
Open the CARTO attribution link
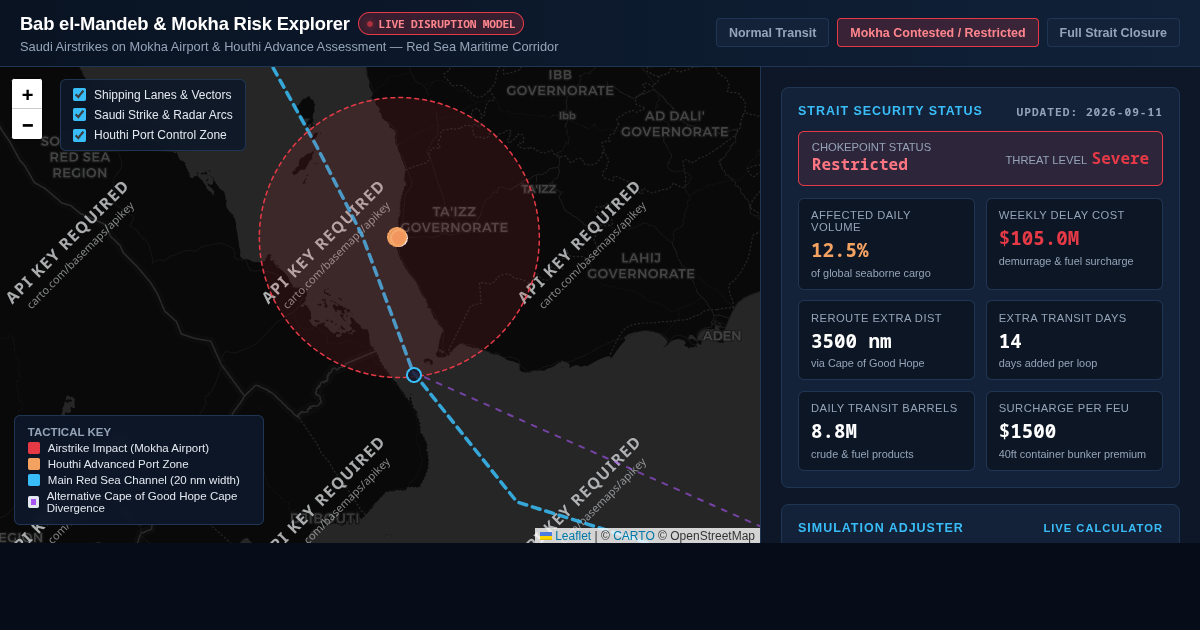point(633,536)
